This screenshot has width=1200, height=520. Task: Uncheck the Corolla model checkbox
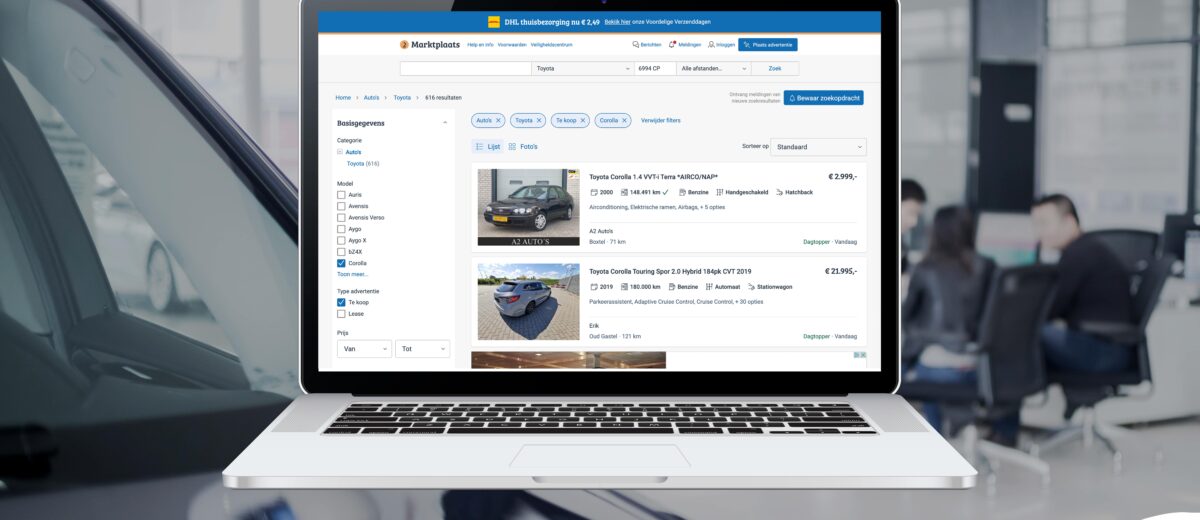click(341, 263)
